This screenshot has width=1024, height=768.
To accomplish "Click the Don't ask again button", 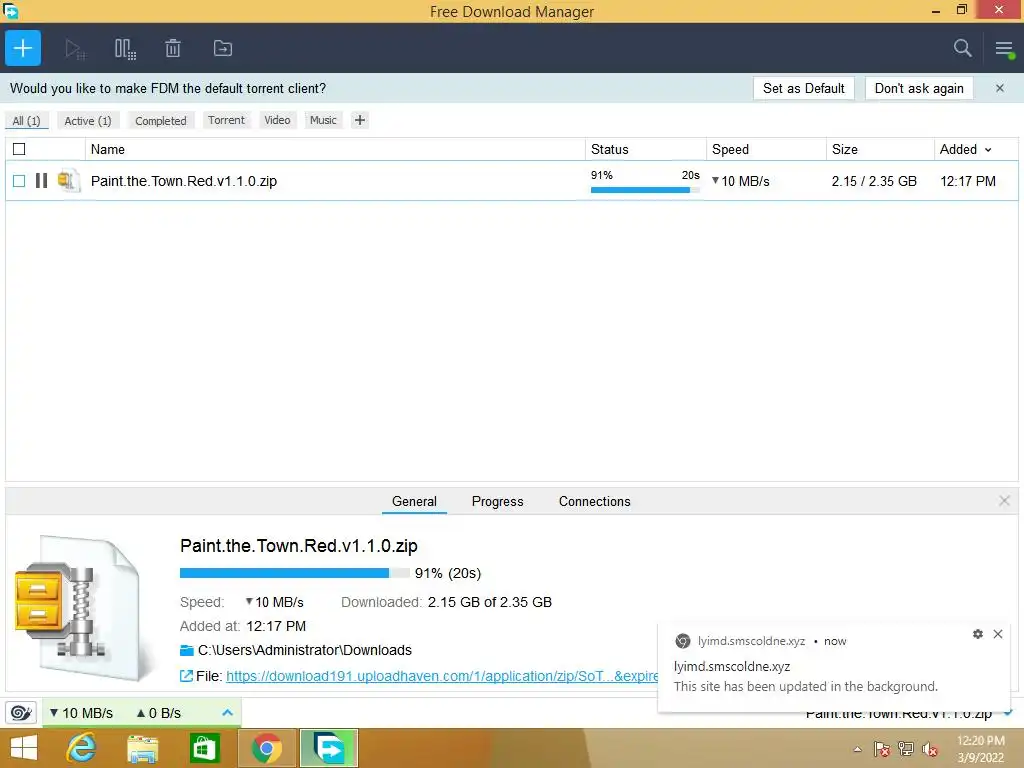I will tap(919, 88).
